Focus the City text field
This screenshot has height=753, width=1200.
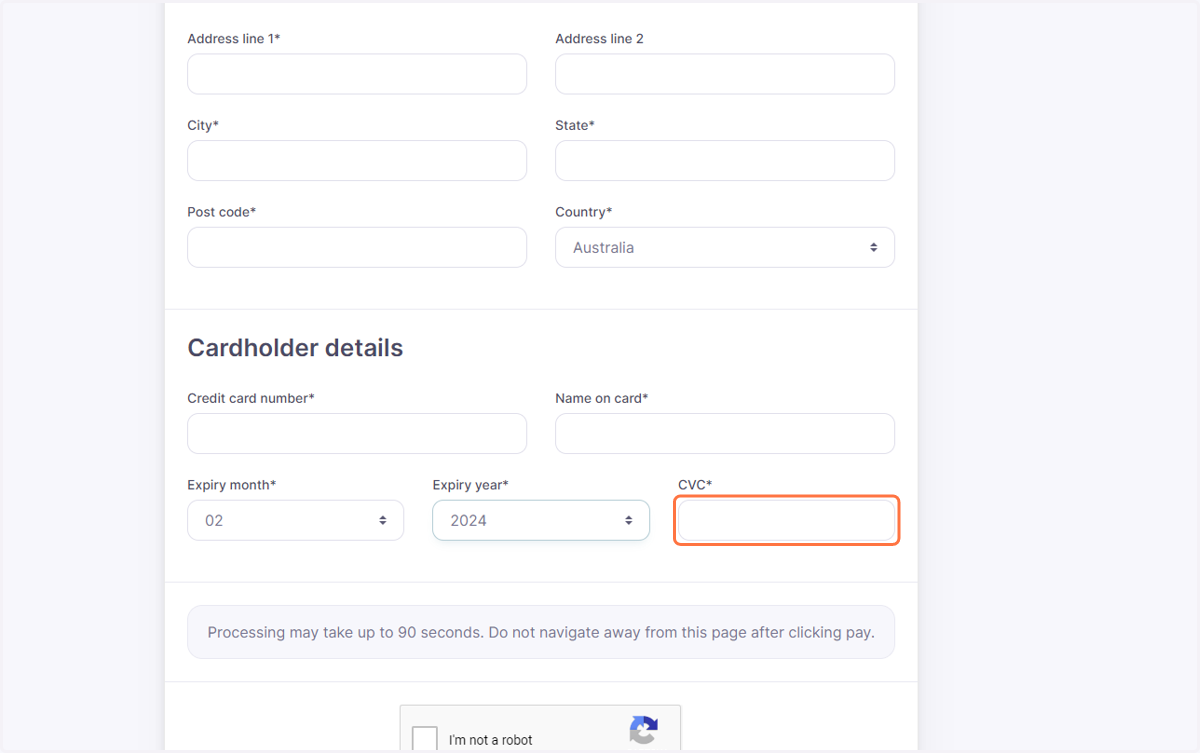(357, 161)
